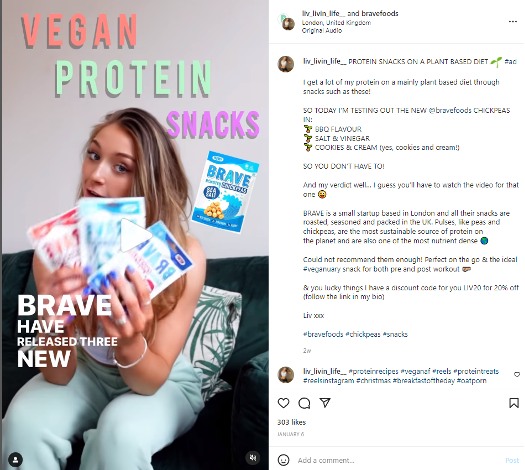
Task: Save post with bookmark icon
Action: pyautogui.click(x=514, y=403)
